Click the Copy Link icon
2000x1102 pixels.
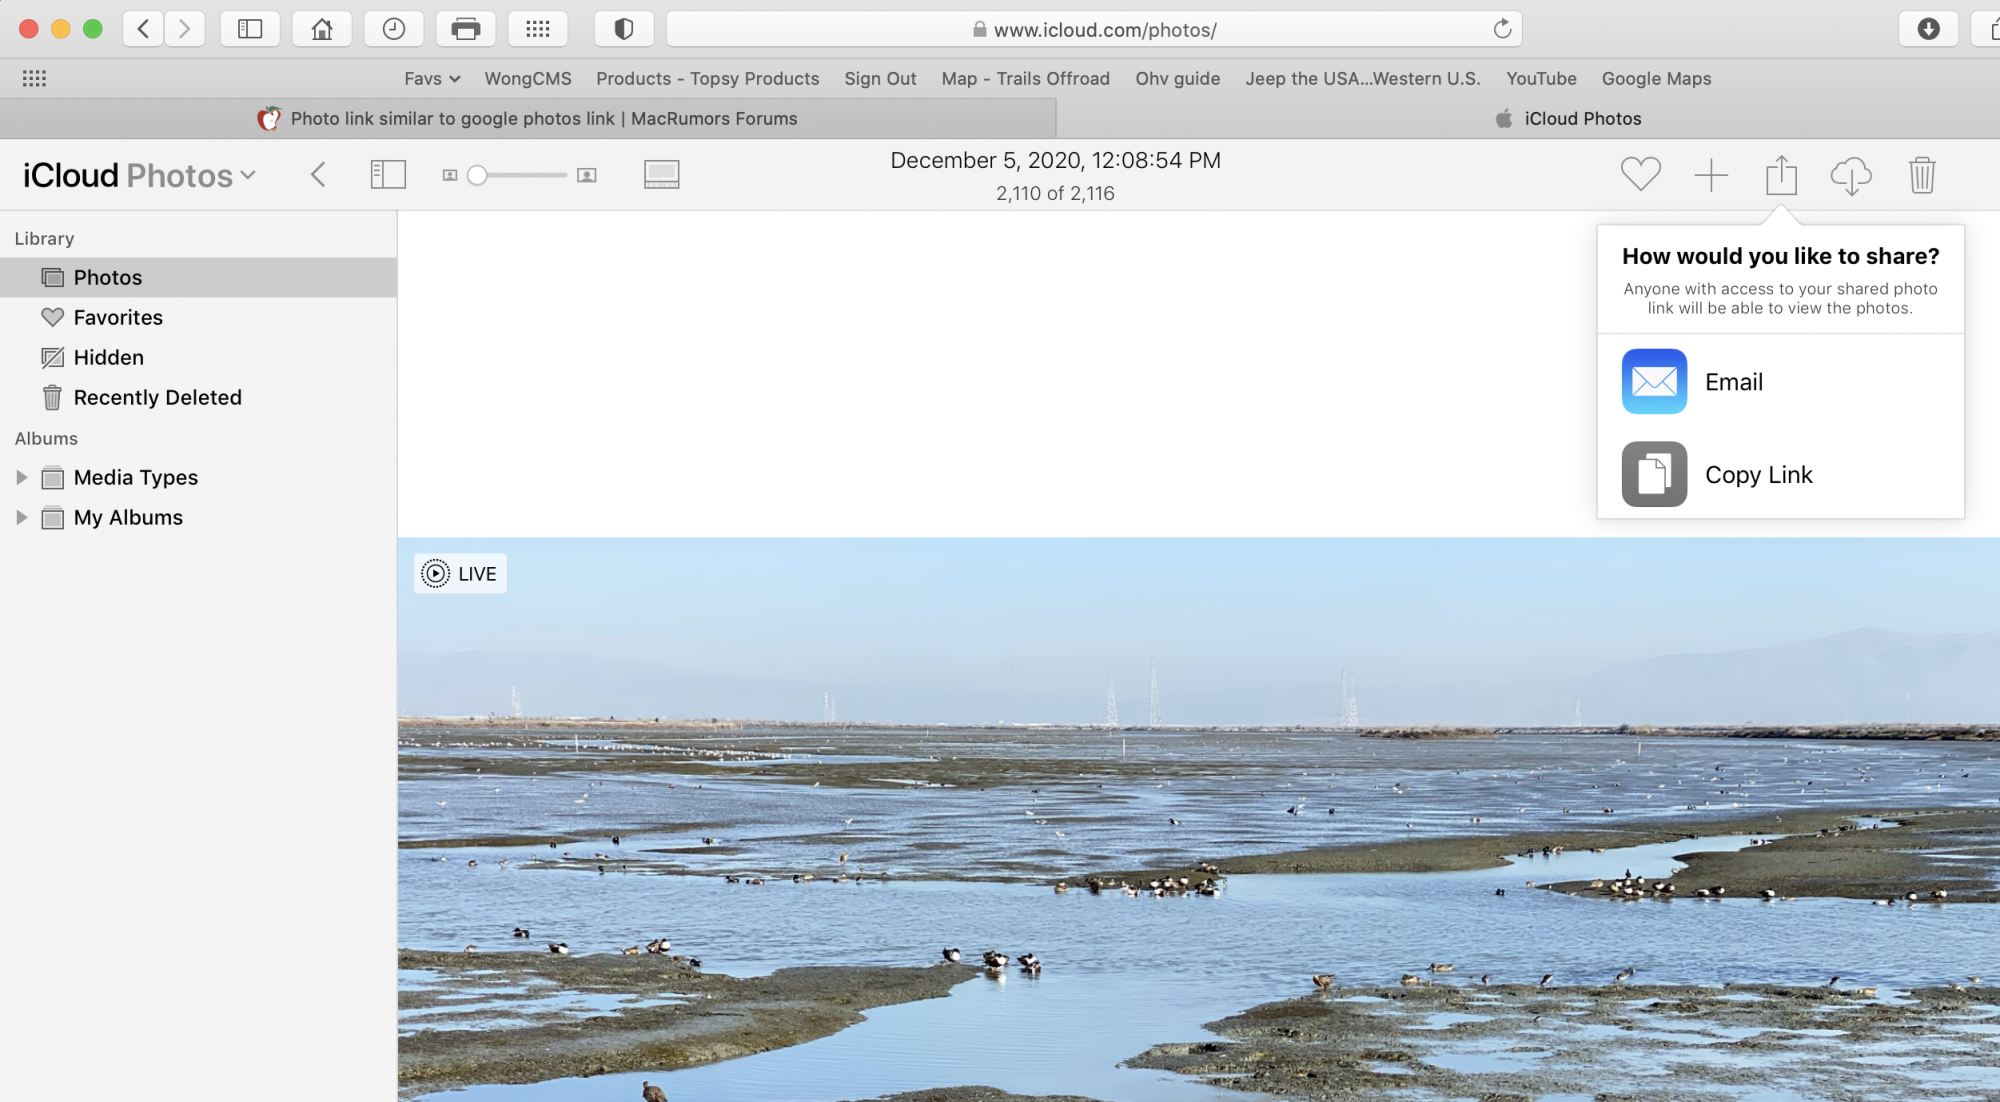coord(1654,474)
